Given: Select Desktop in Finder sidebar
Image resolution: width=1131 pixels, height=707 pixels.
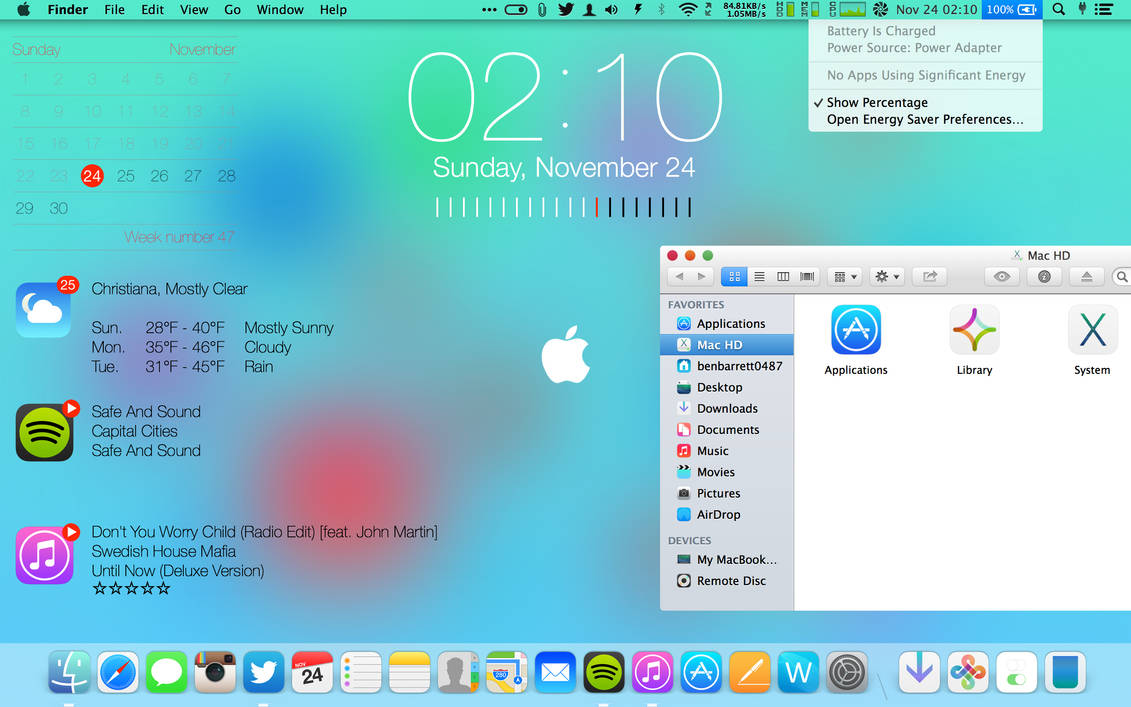Looking at the screenshot, I should click(726, 387).
